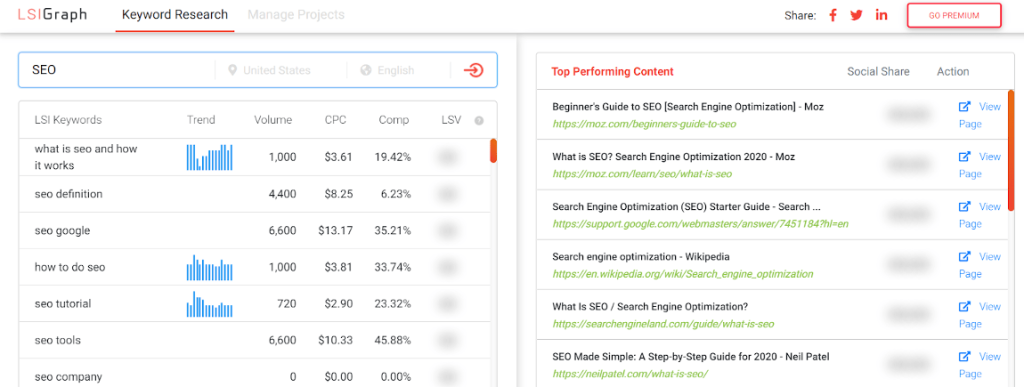The height and width of the screenshot is (387, 1024).
Task: Sort by Comp column header
Action: pos(394,120)
